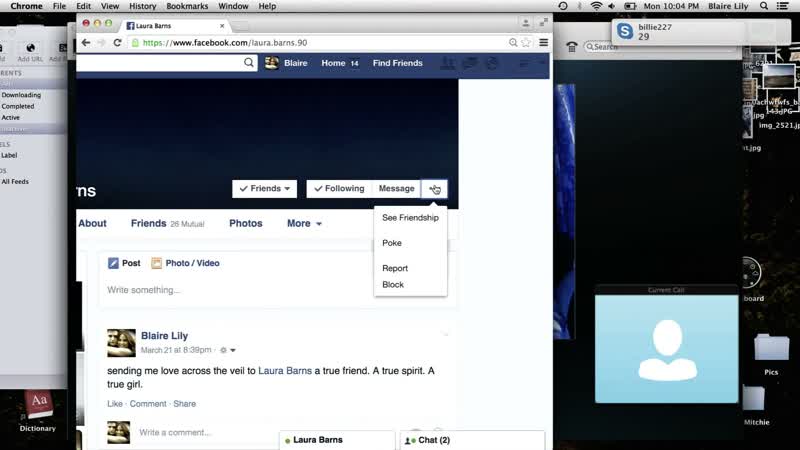Follow the Laura Barns link in post
The image size is (800, 450).
(x=285, y=371)
